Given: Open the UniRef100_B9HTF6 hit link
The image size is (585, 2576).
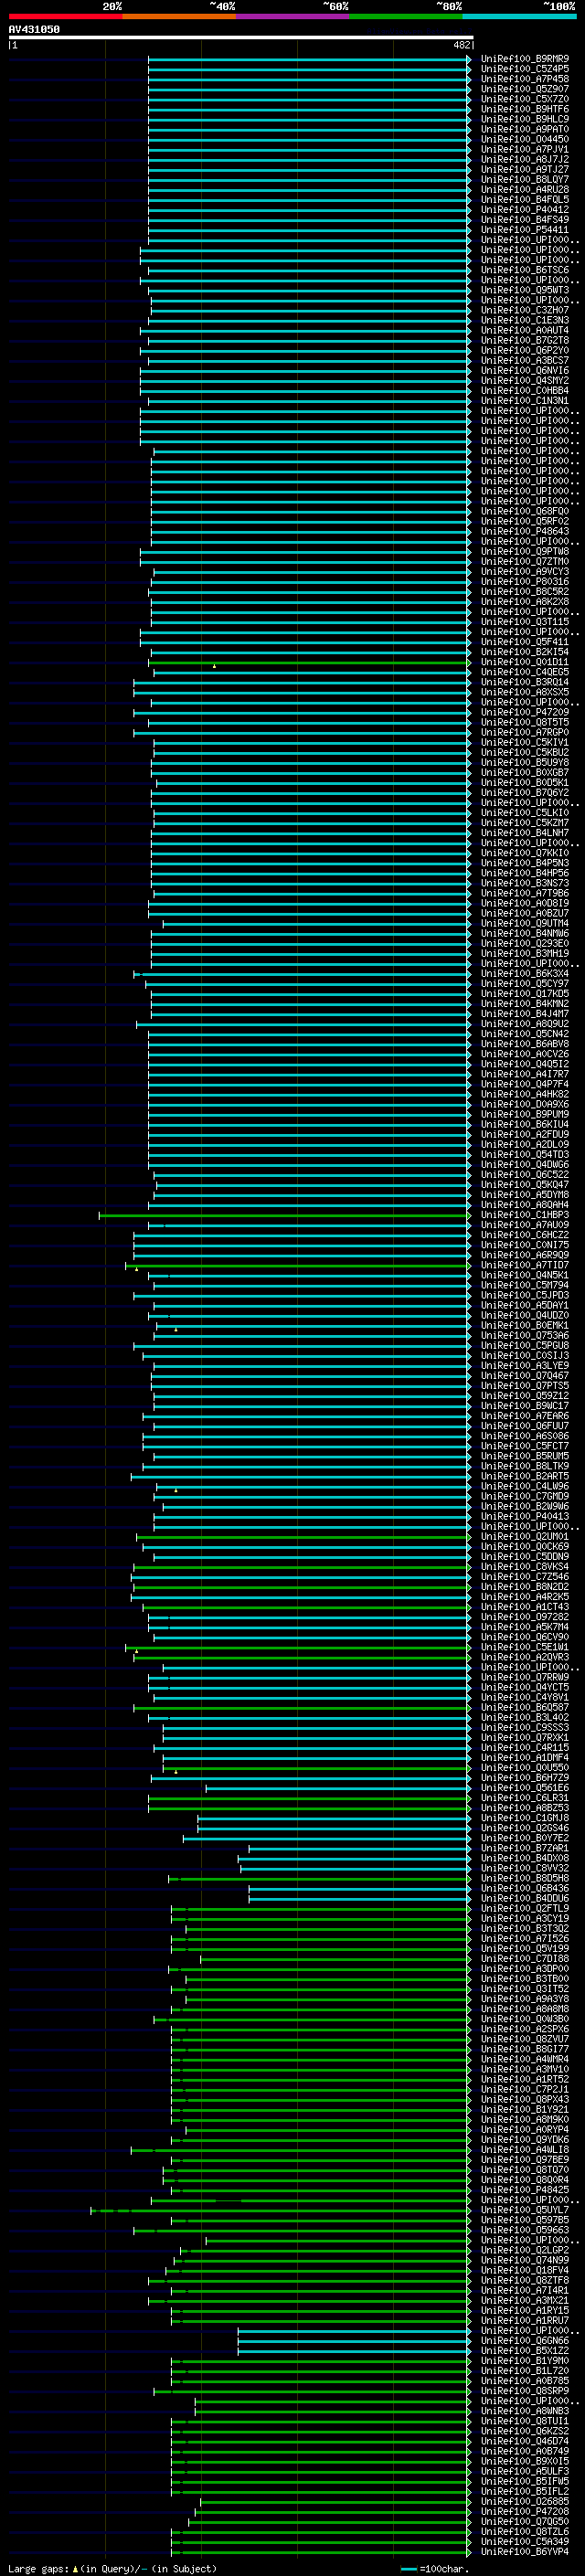Looking at the screenshot, I should pos(525,109).
